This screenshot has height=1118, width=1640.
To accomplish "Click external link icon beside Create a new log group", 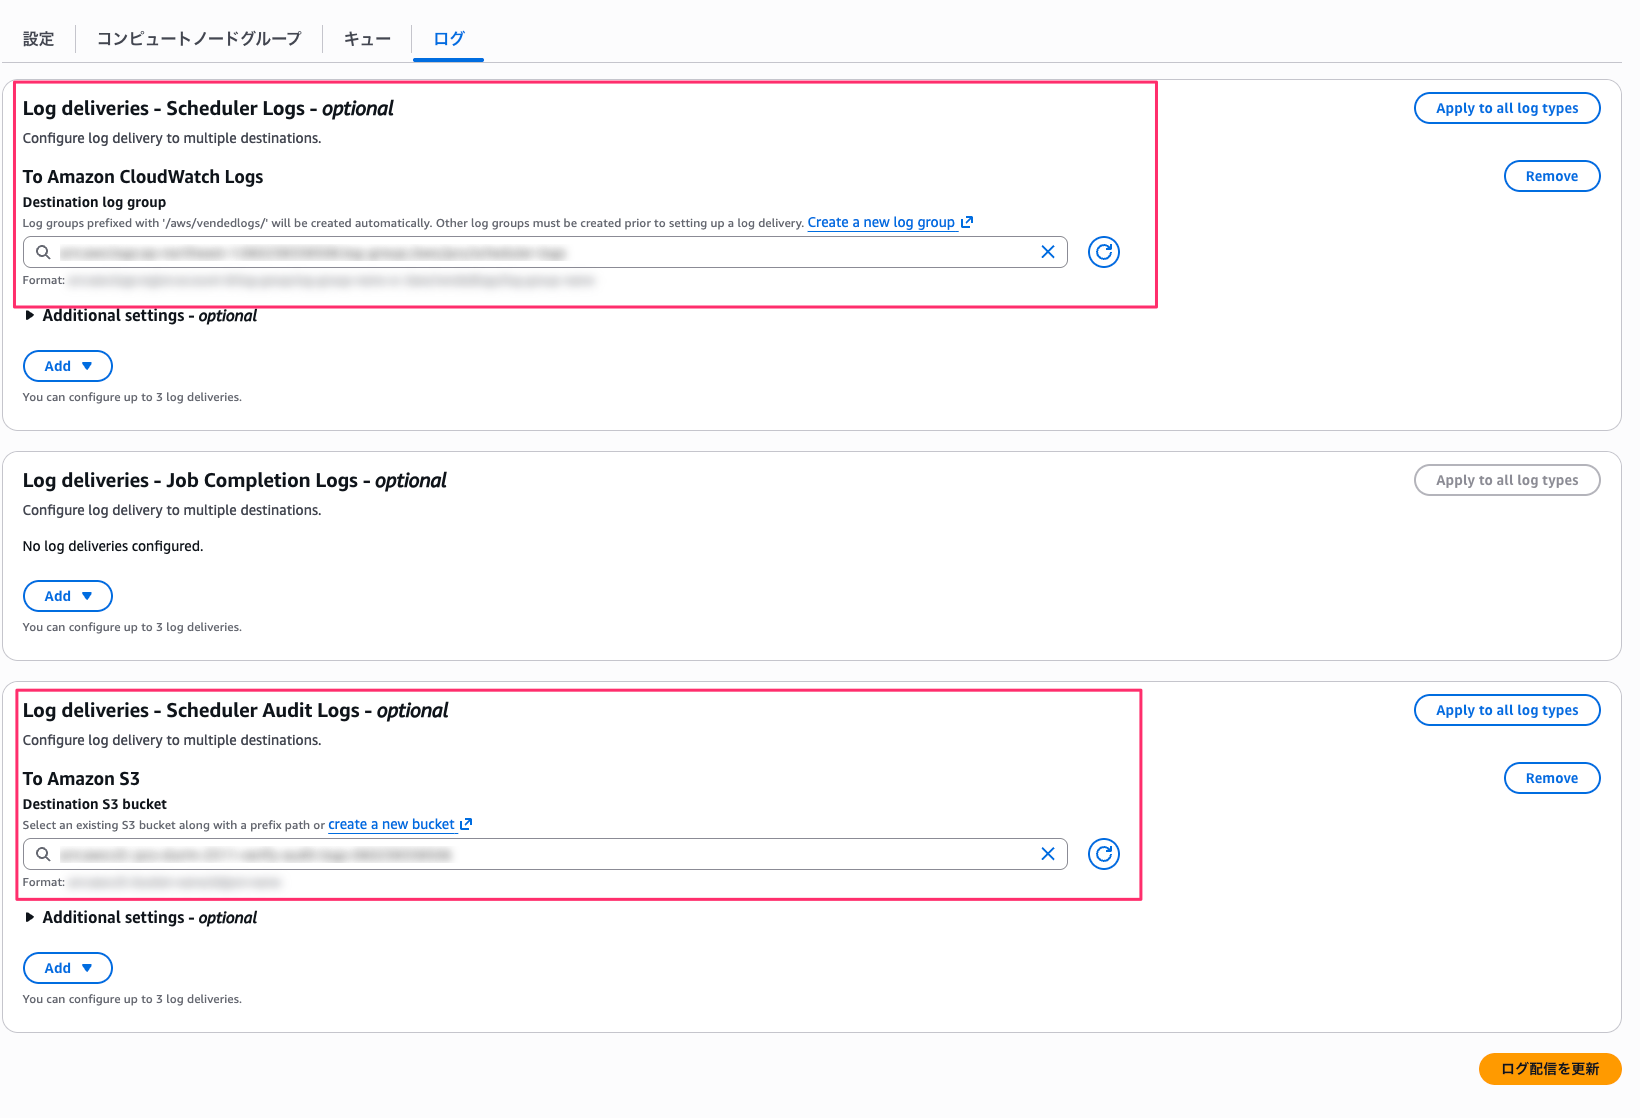I will coord(967,222).
